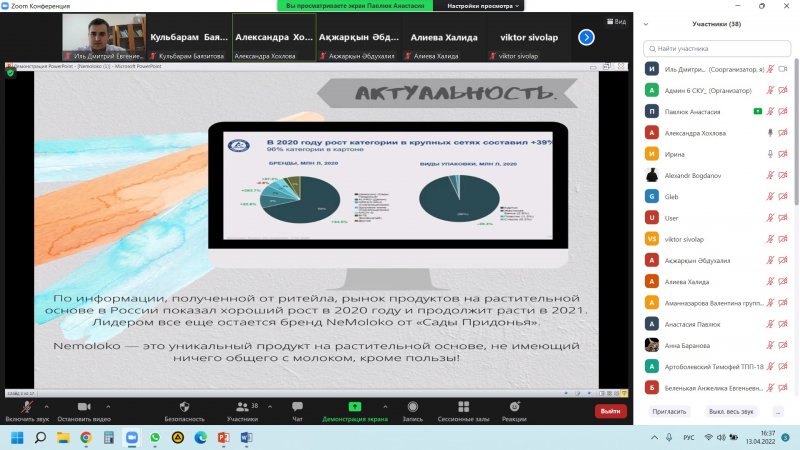Click Выкл. весь звук button
The image size is (800, 450).
pyautogui.click(x=731, y=411)
